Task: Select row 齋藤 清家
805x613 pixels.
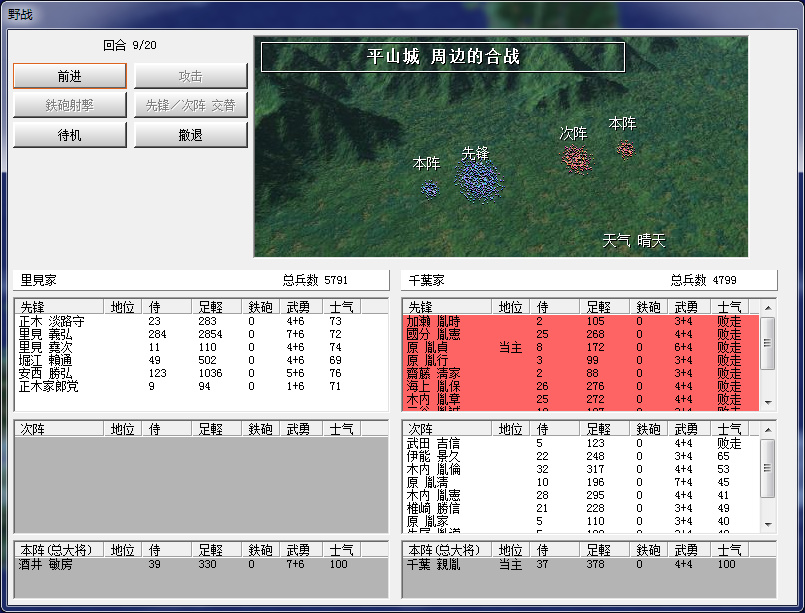Action: [581, 373]
